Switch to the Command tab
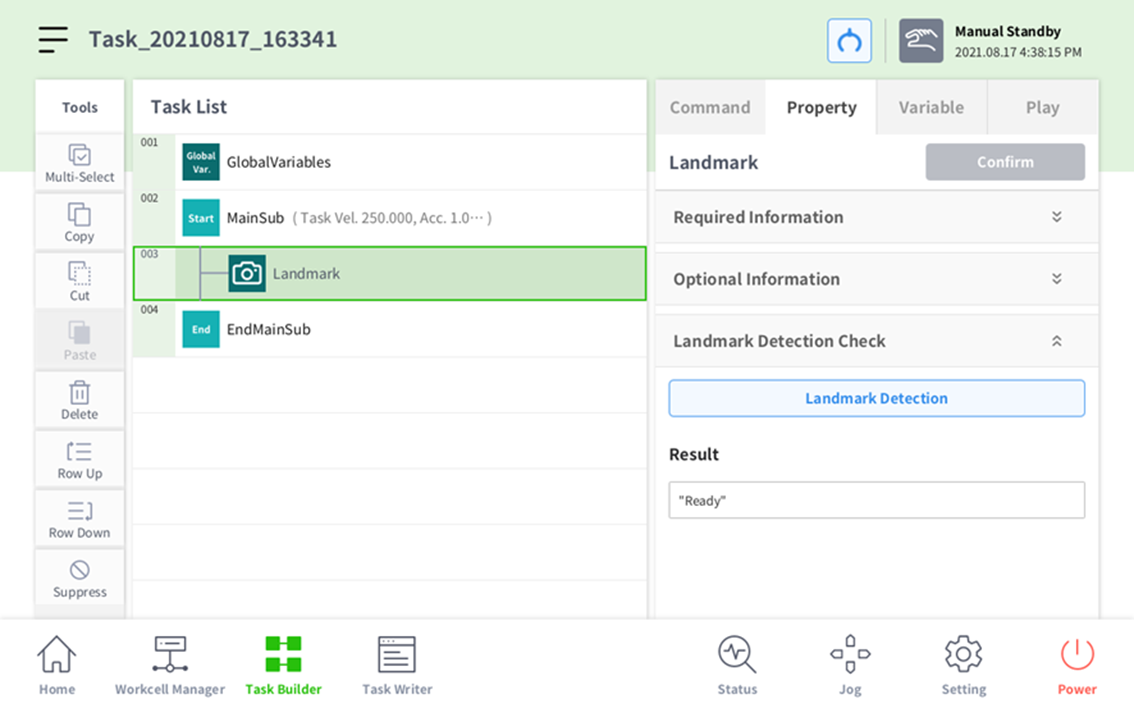1134x708 pixels. tap(710, 107)
